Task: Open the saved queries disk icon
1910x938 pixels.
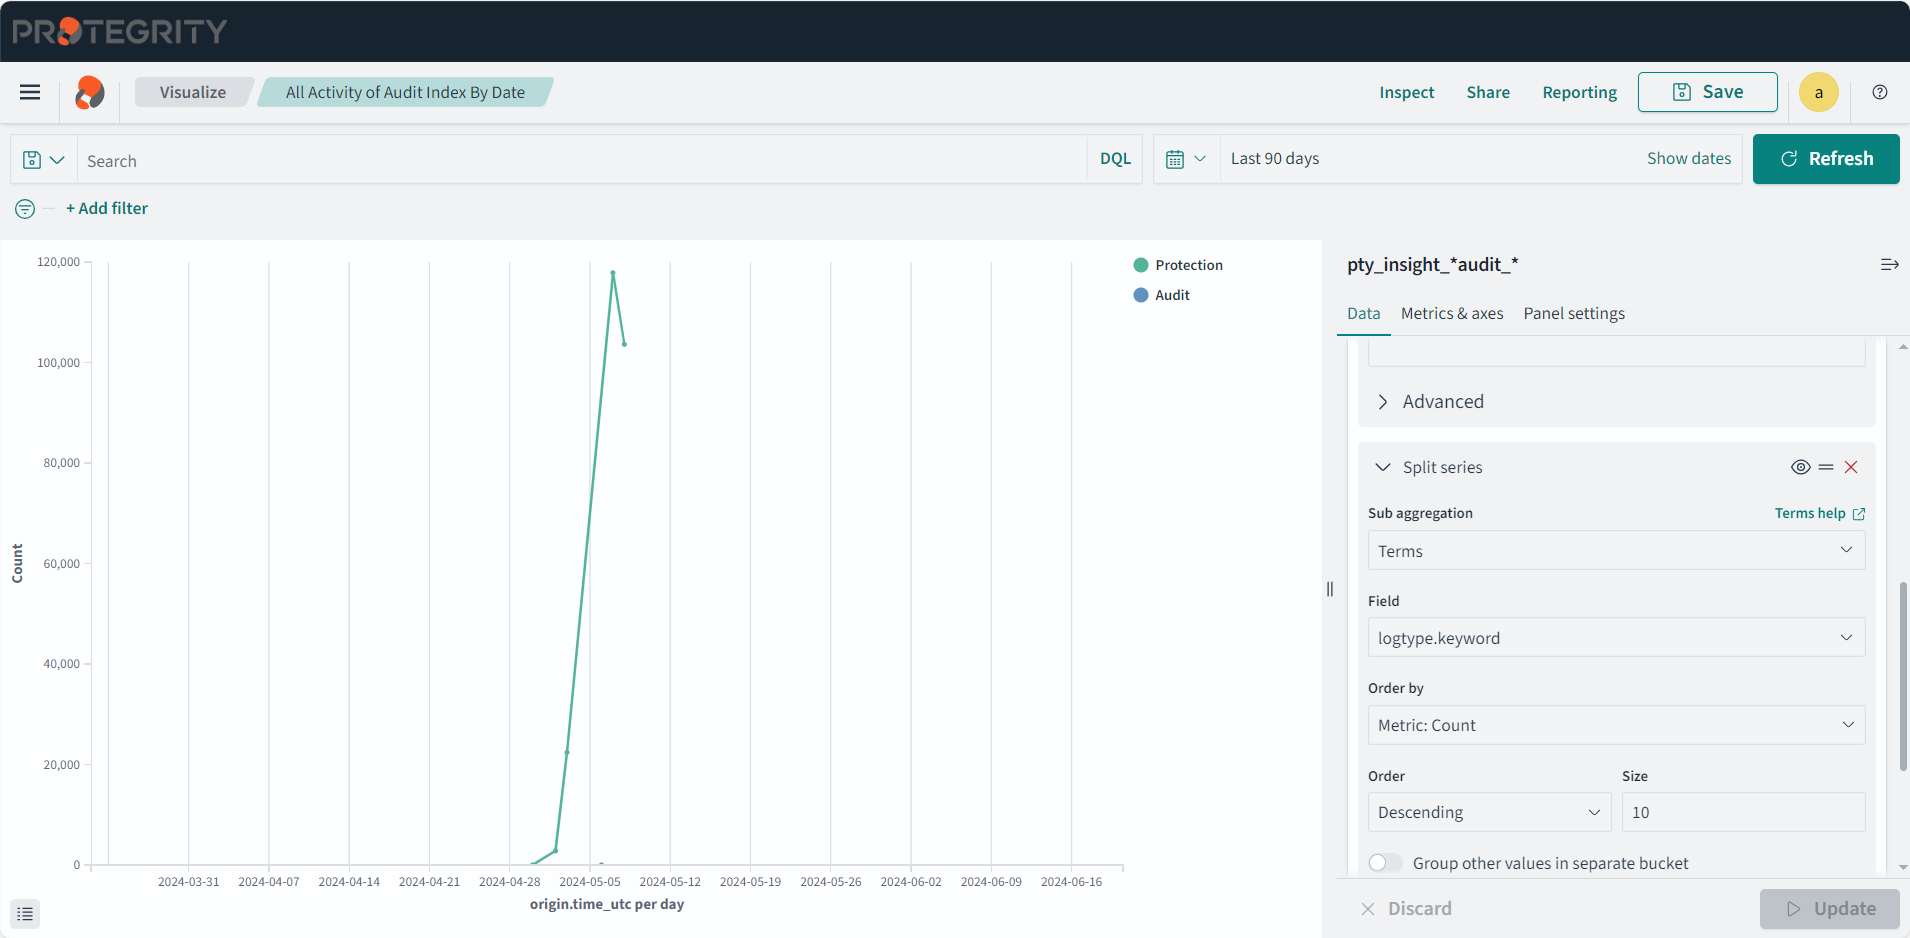Action: (x=44, y=160)
